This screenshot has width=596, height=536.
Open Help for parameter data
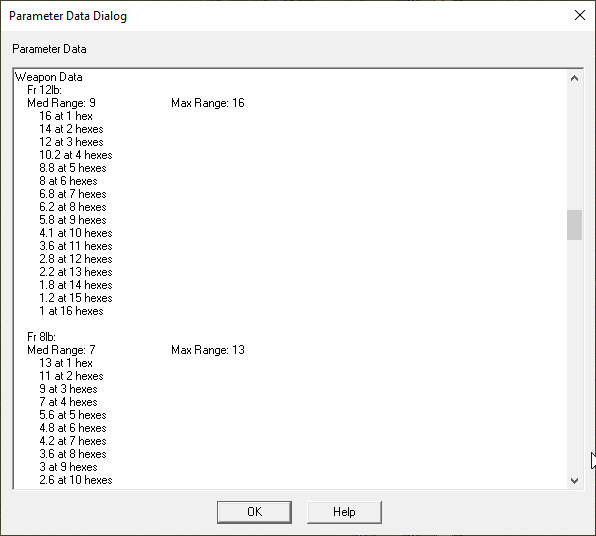tap(344, 512)
